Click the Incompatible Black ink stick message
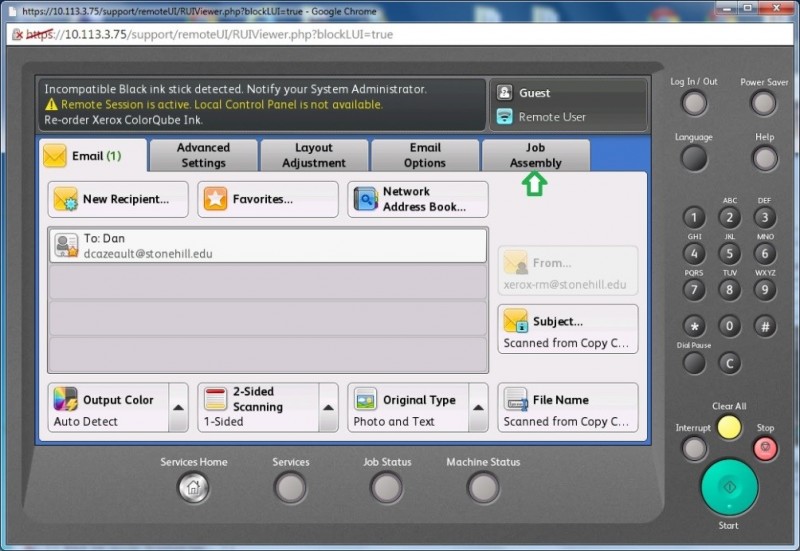Image resolution: width=800 pixels, height=551 pixels. tap(235, 89)
